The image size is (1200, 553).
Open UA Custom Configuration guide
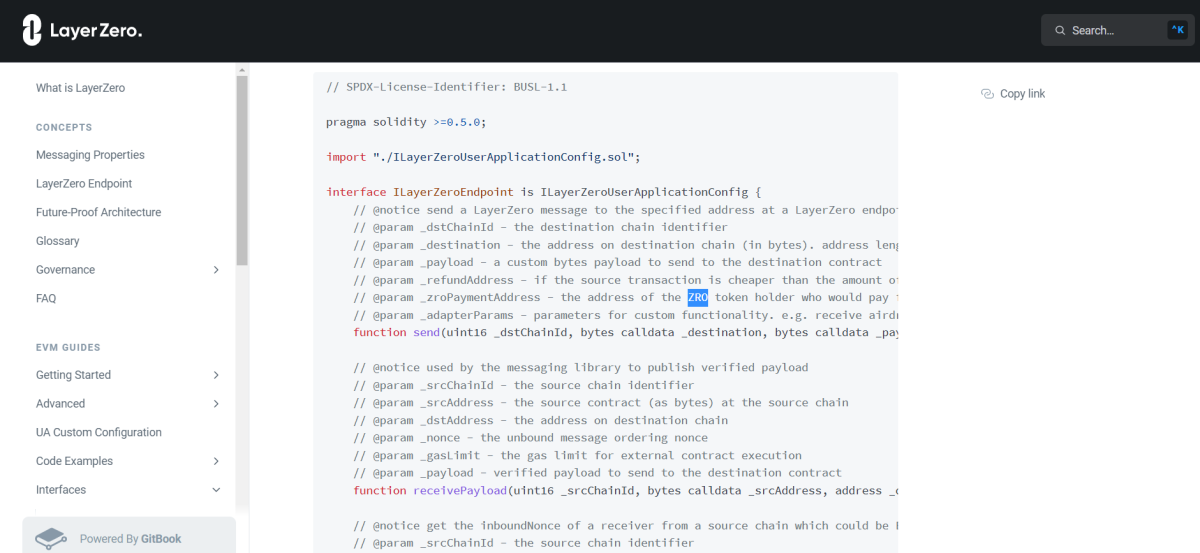98,432
